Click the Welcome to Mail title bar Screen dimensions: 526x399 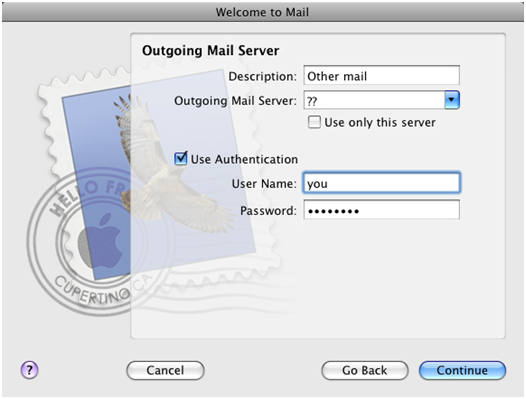tap(263, 12)
